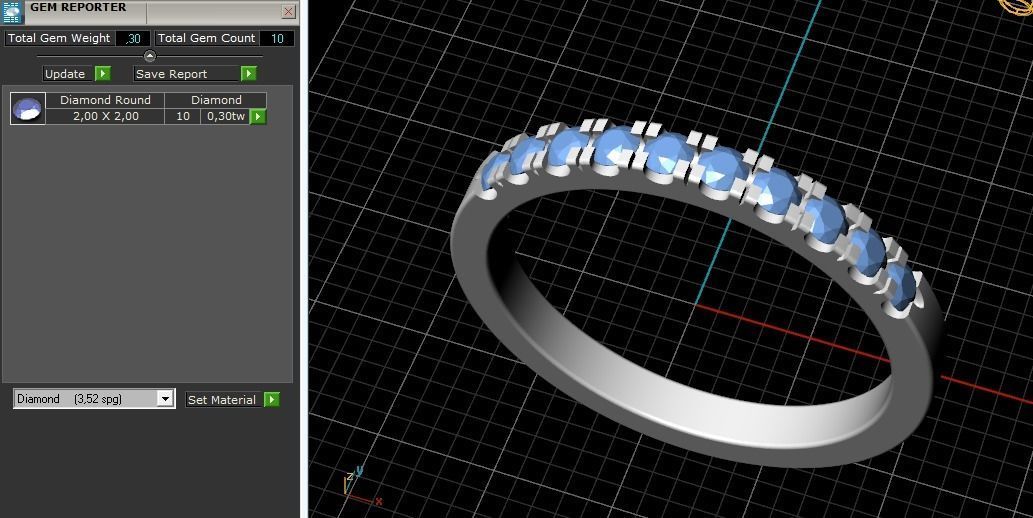Collapse the panel with the round arrow handle

coord(150,57)
